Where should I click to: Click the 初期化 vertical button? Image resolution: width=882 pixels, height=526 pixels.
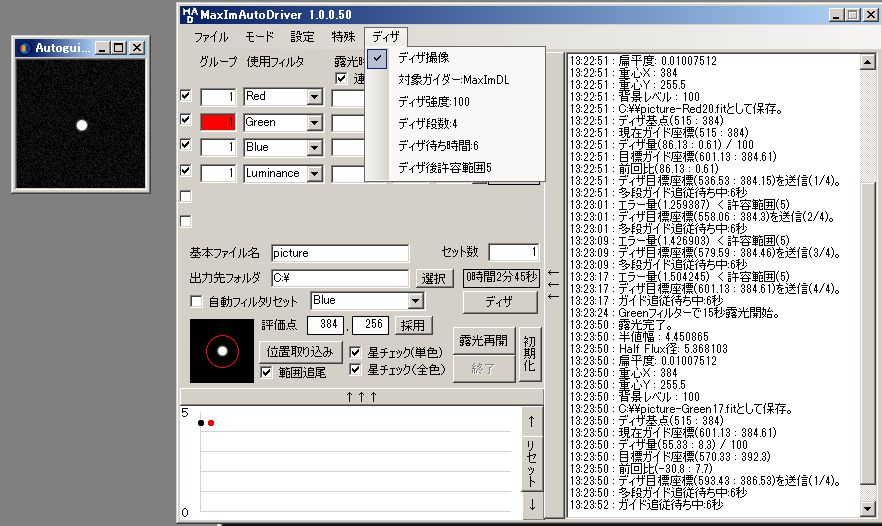click(x=529, y=354)
